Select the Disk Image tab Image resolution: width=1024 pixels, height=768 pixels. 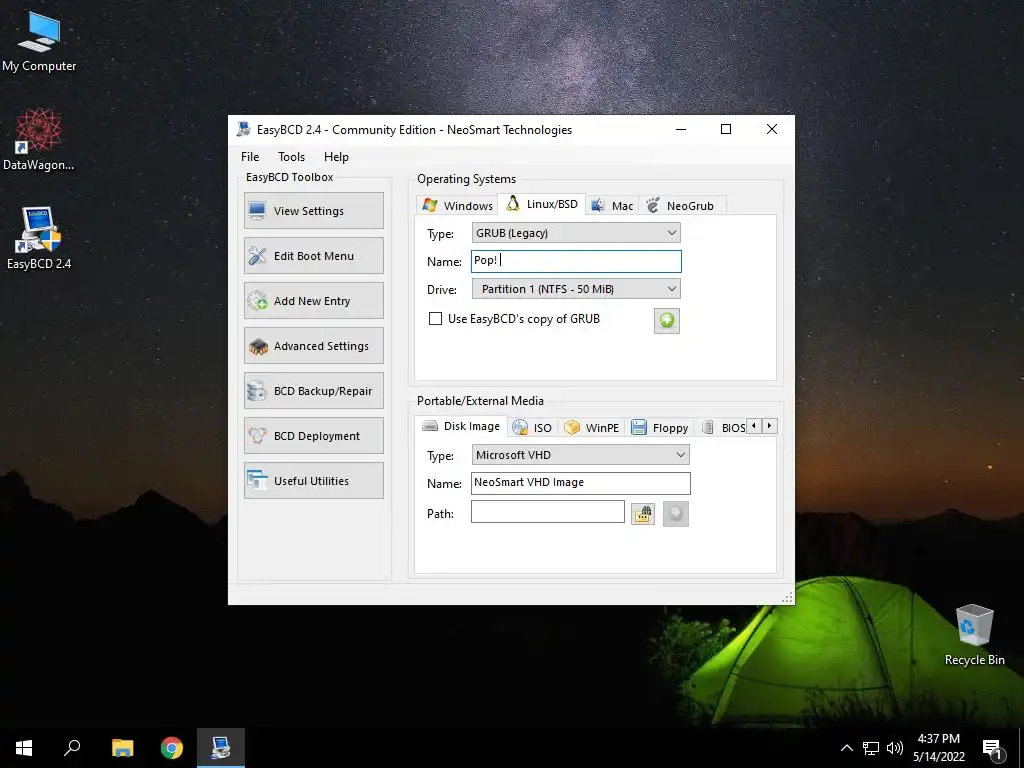(461, 426)
